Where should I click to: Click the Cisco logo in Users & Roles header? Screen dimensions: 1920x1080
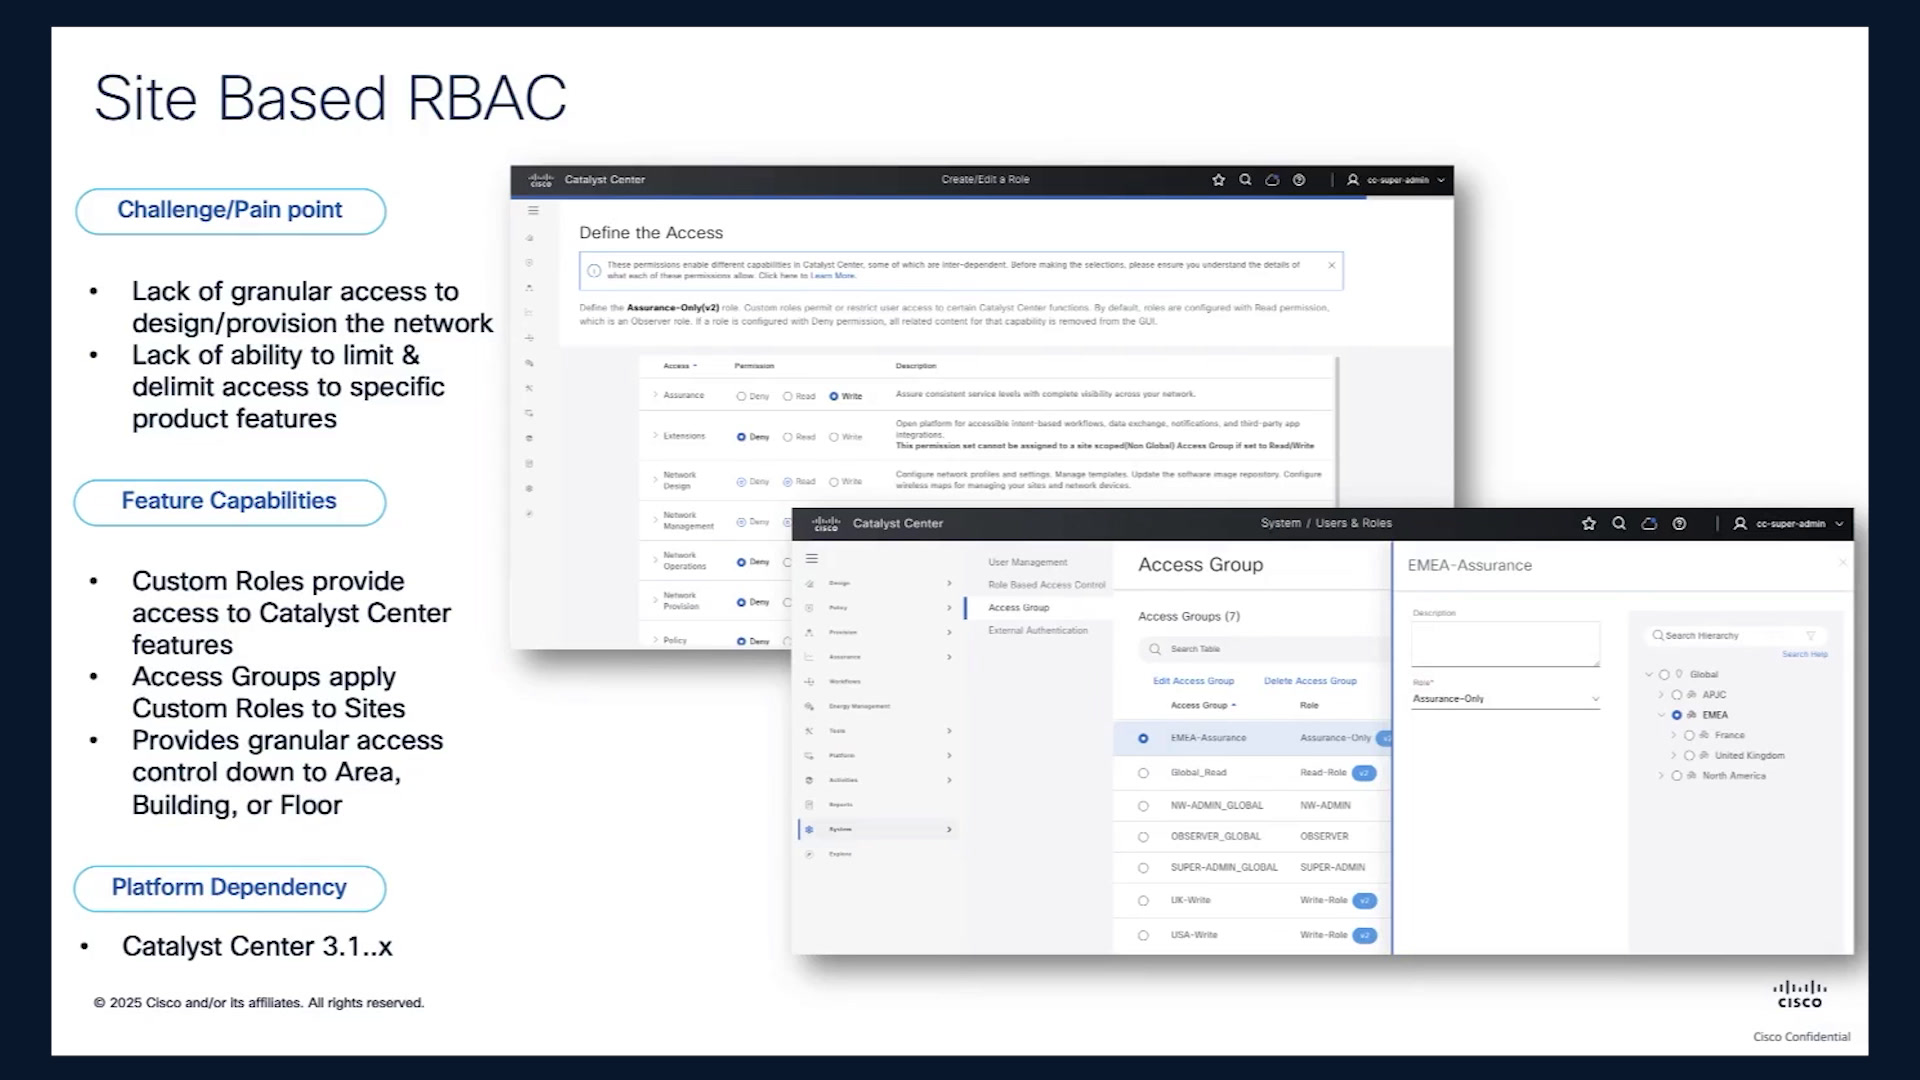826,523
